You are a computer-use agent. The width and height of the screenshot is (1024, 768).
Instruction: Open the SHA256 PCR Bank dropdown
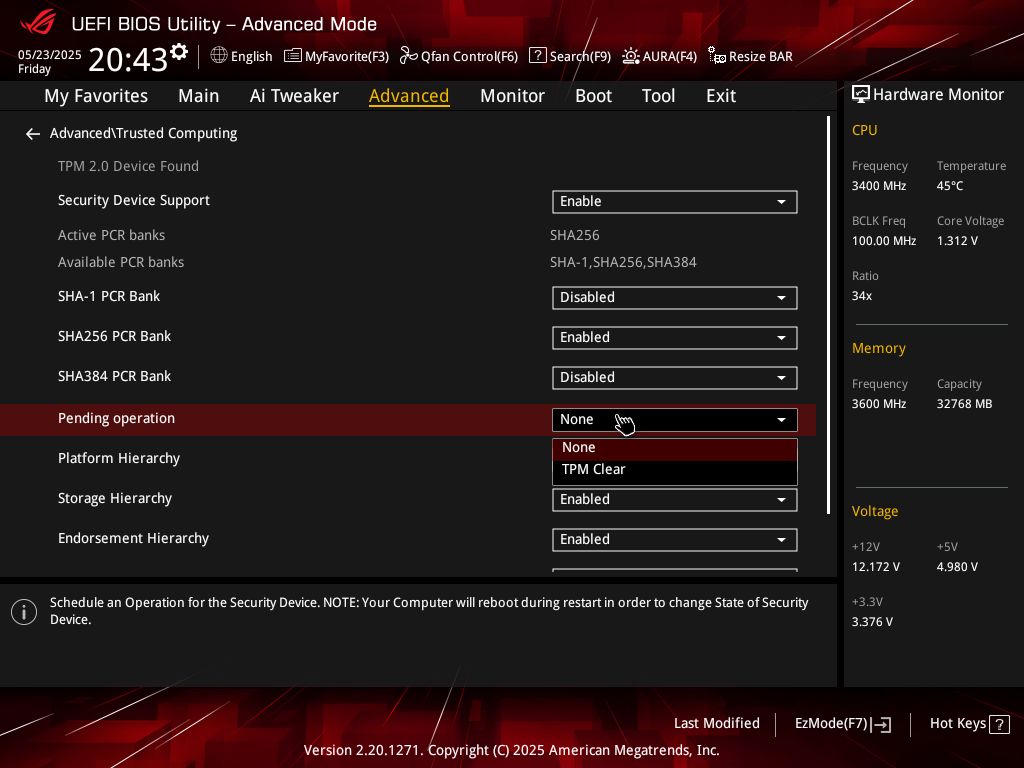[x=675, y=338]
